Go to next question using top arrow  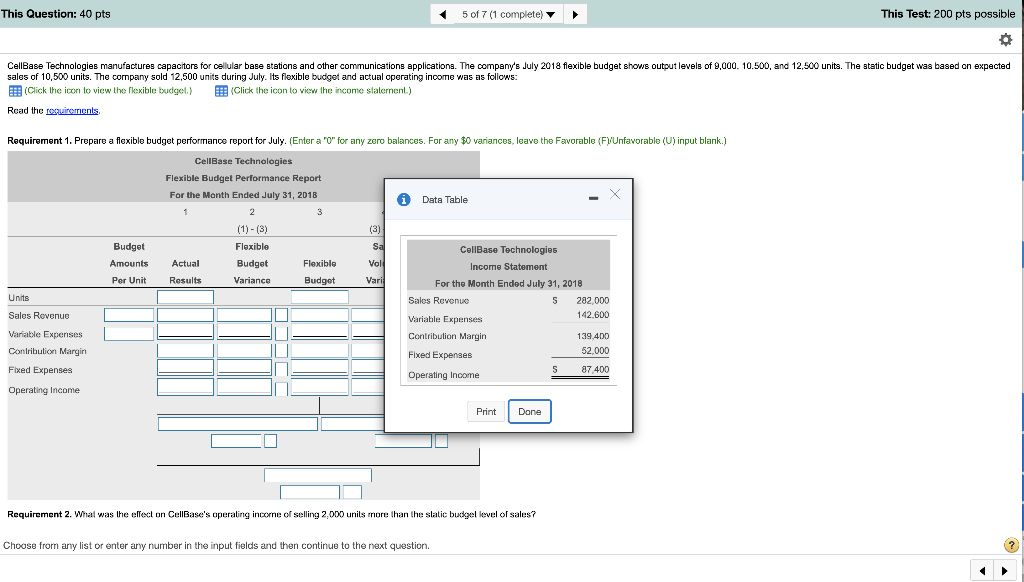575,14
